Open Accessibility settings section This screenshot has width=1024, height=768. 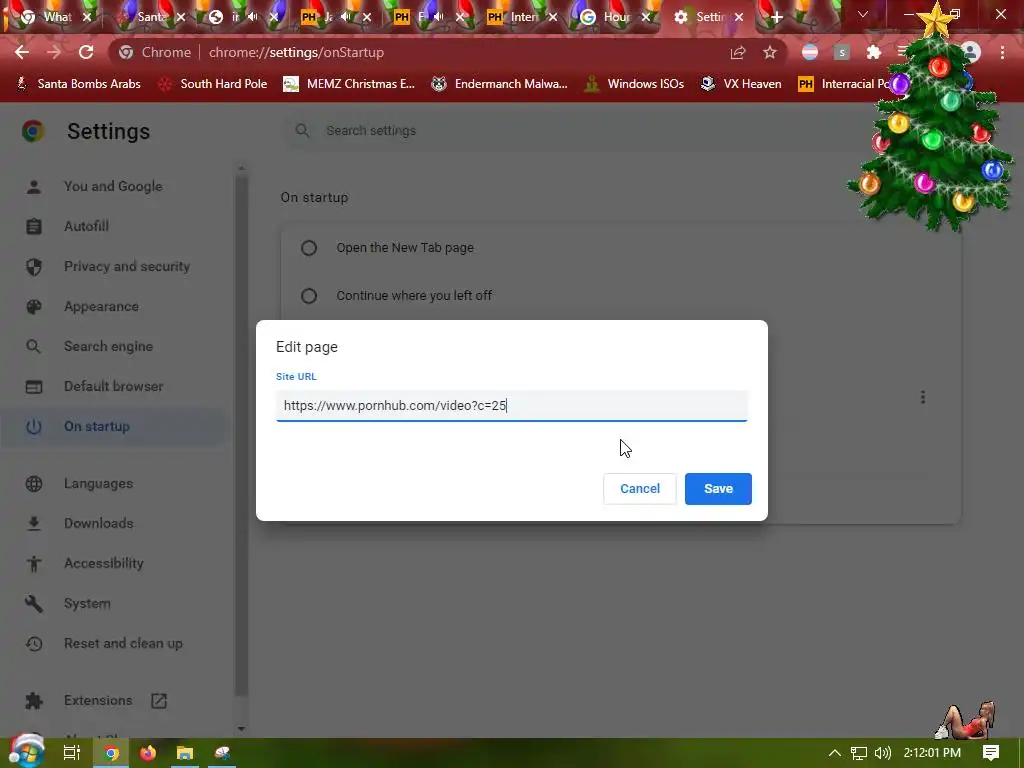click(104, 563)
